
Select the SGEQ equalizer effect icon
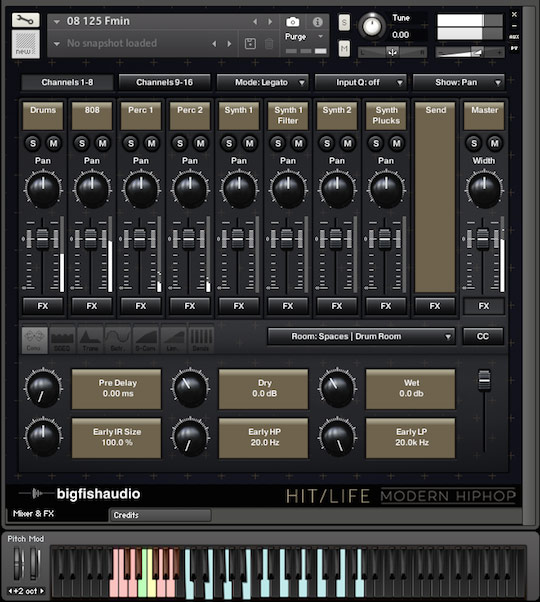point(62,340)
